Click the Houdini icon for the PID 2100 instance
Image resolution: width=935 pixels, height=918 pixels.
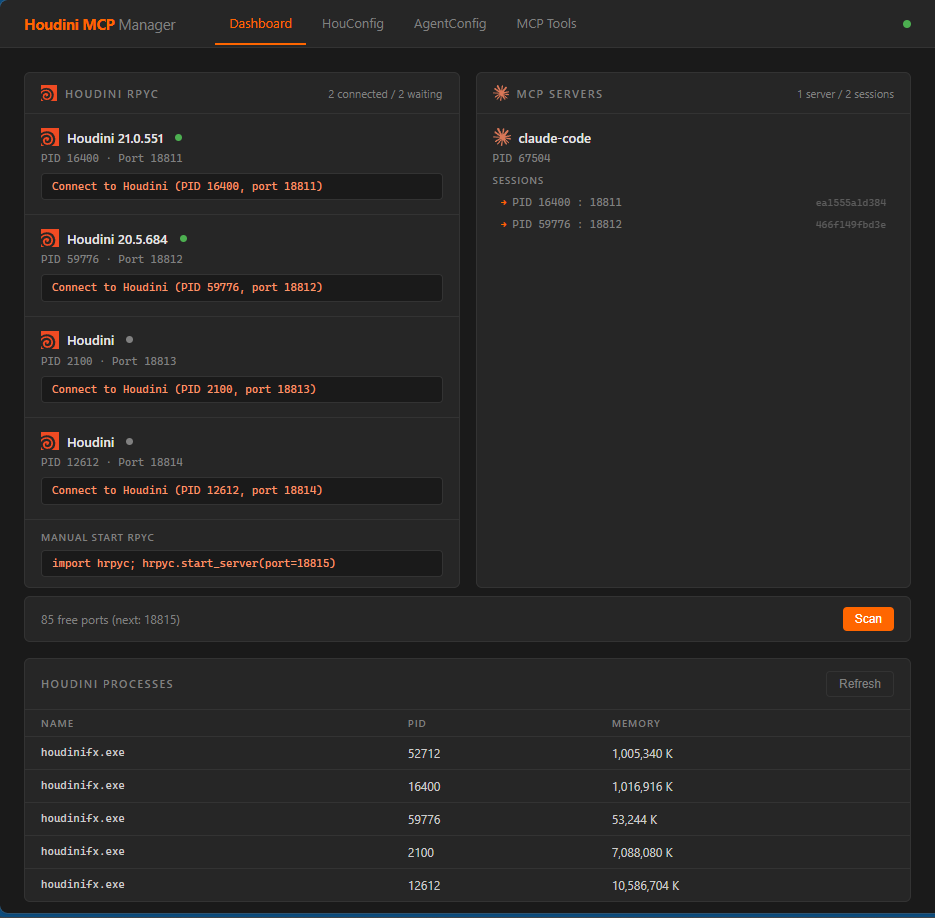pyautogui.click(x=49, y=340)
